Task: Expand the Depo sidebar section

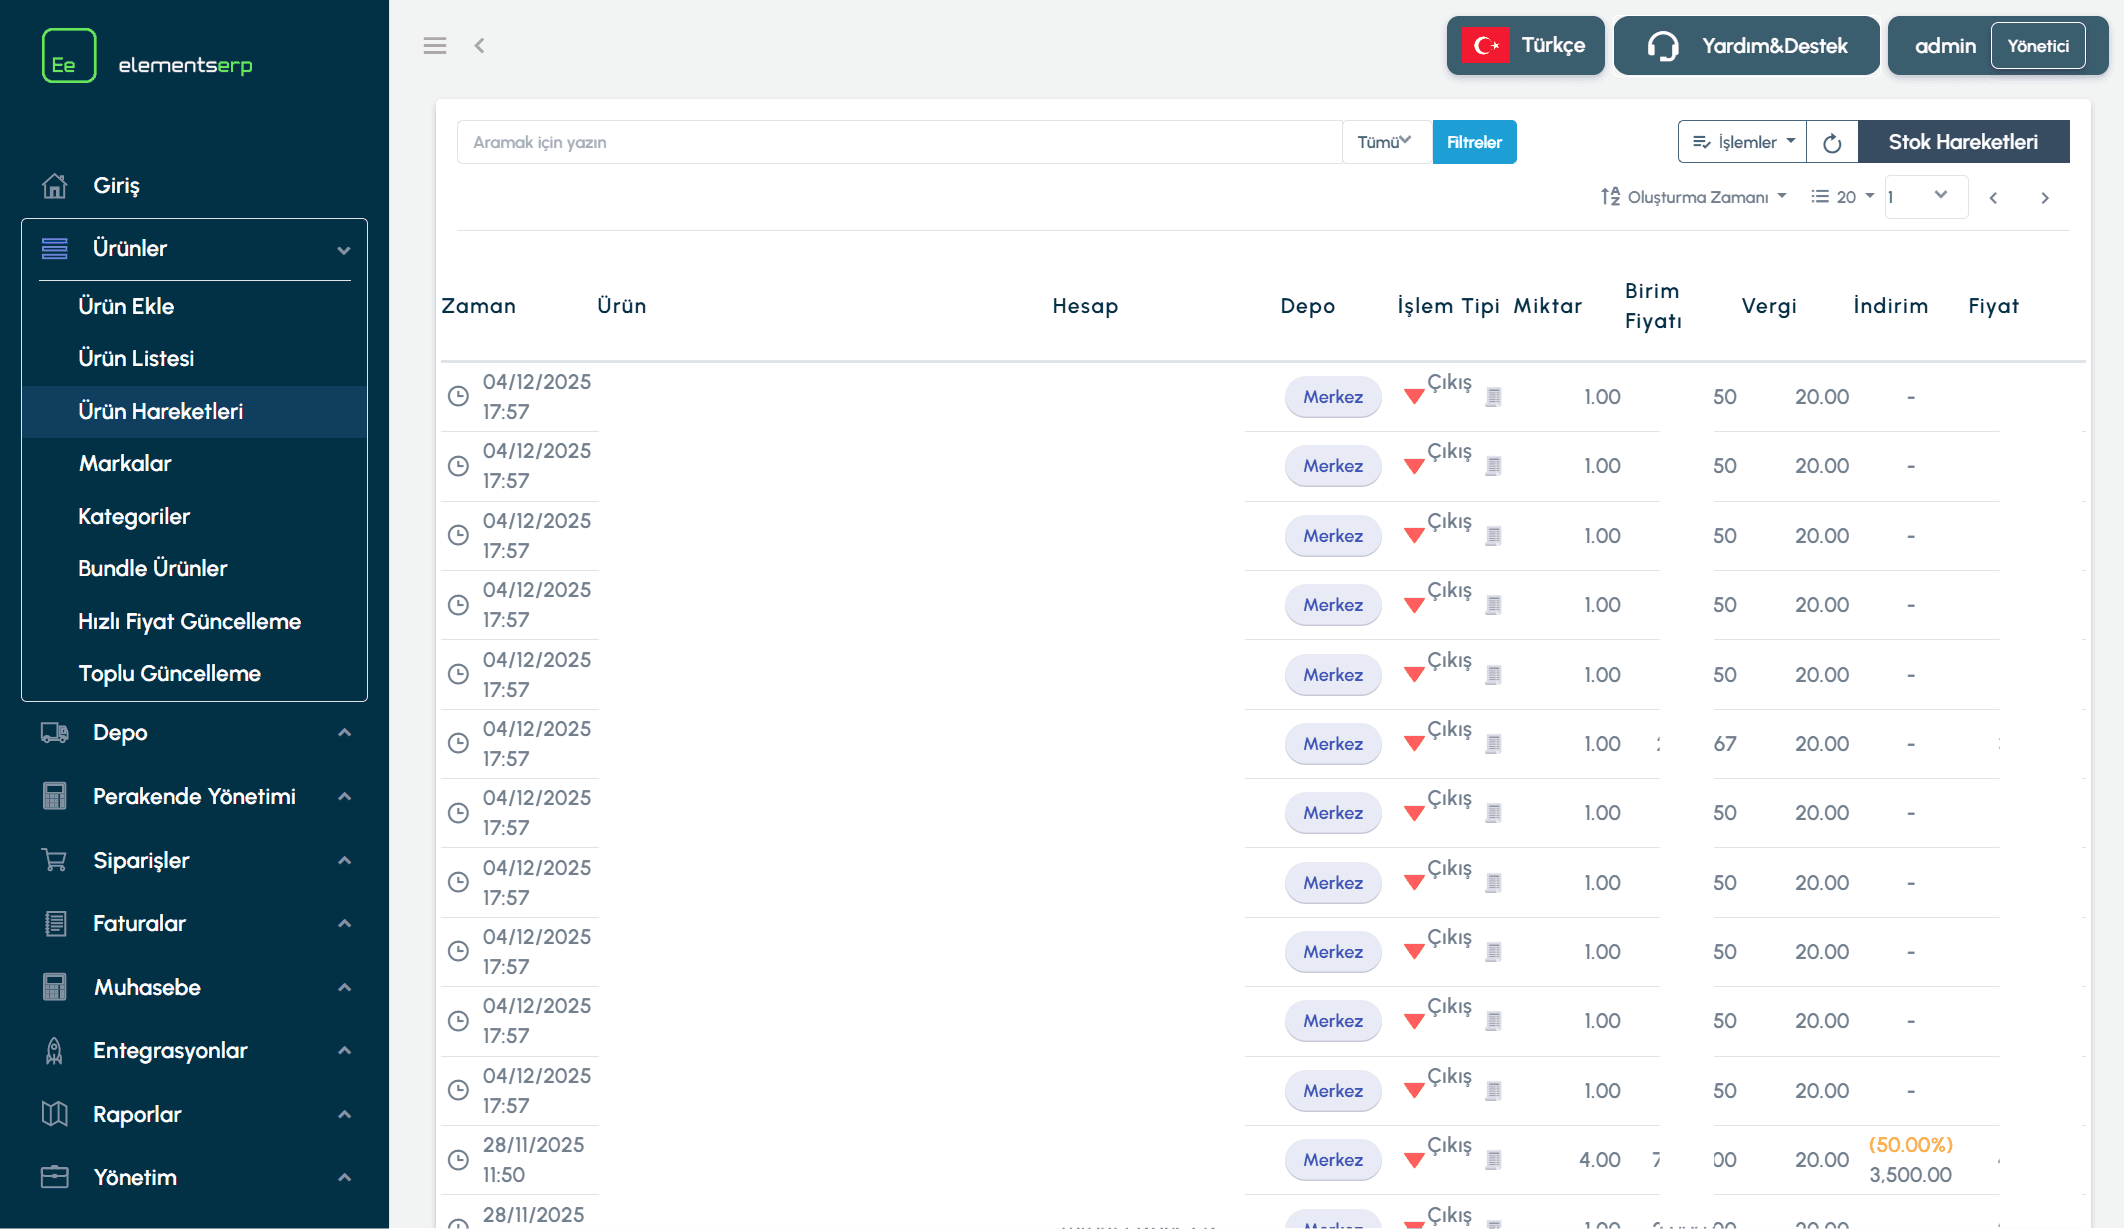Action: click(x=194, y=732)
